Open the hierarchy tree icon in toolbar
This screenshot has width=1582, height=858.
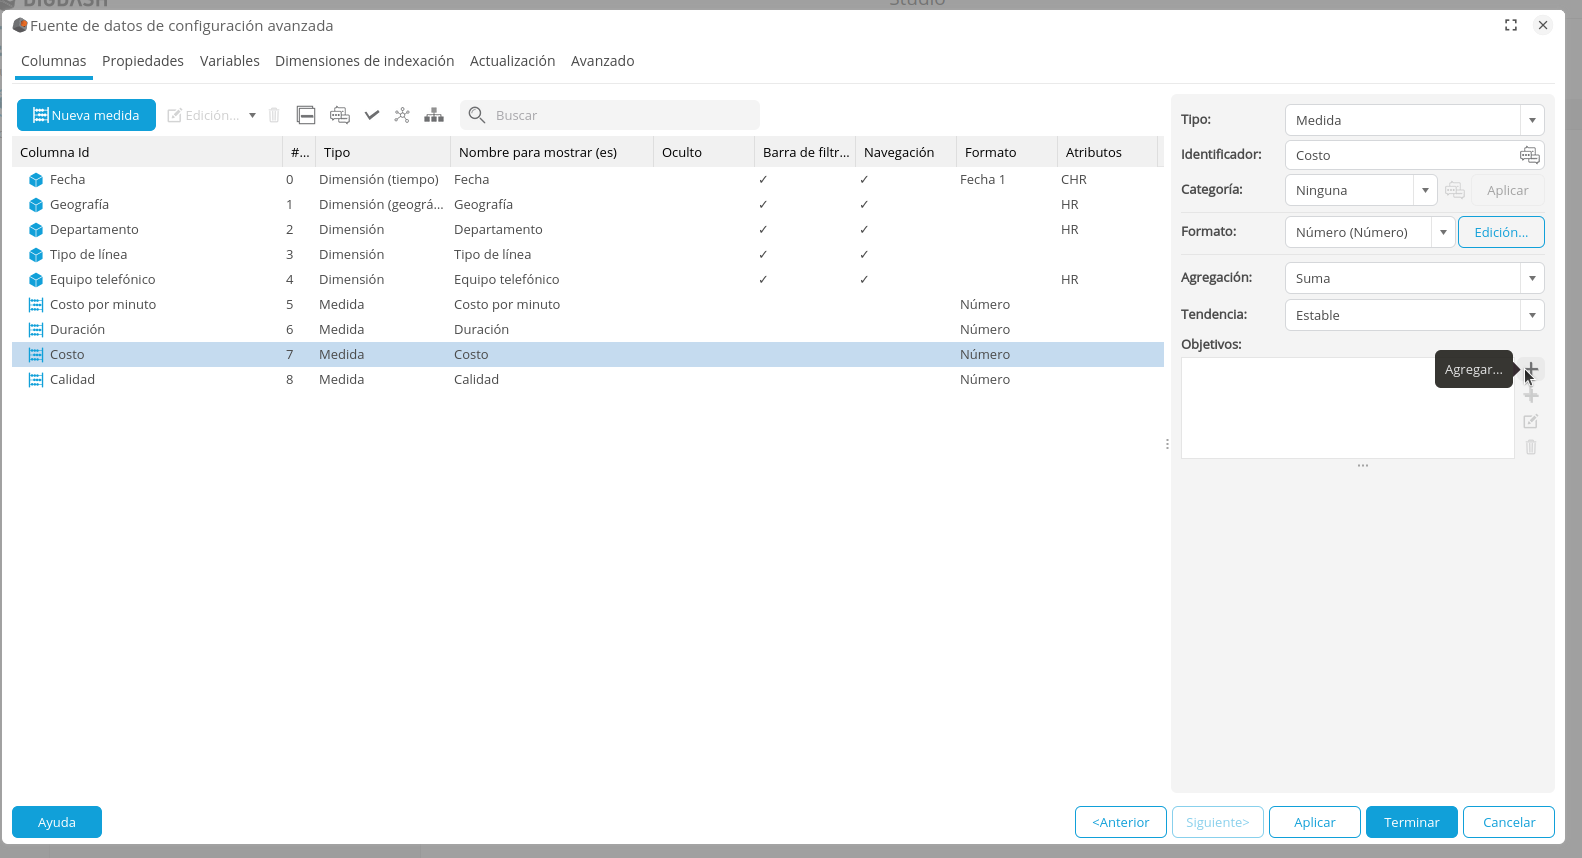[434, 115]
